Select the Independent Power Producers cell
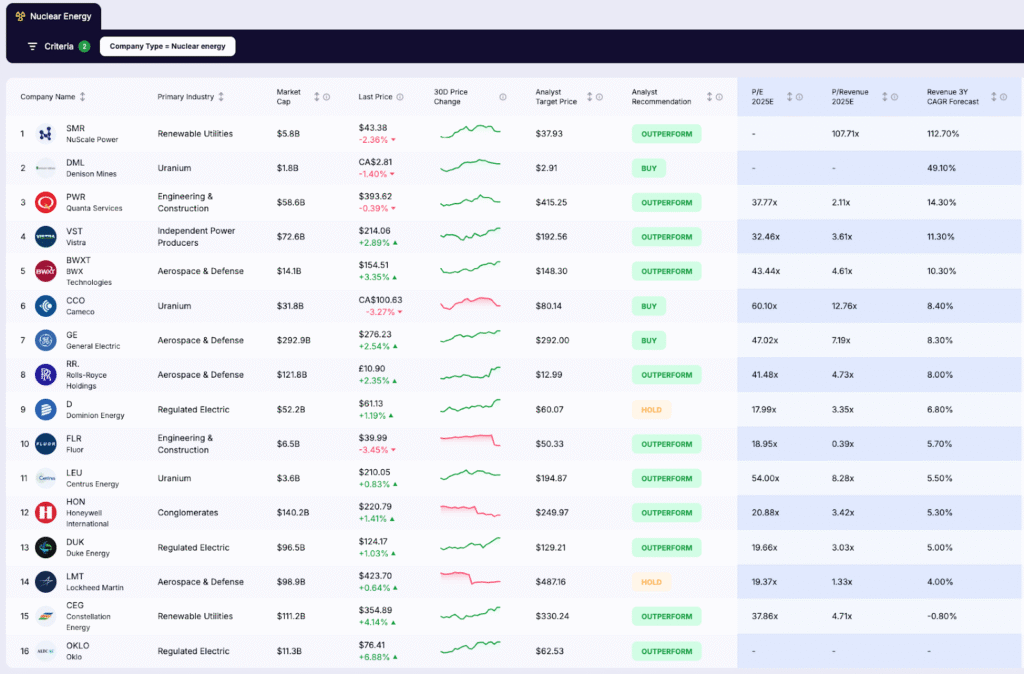 (196, 236)
